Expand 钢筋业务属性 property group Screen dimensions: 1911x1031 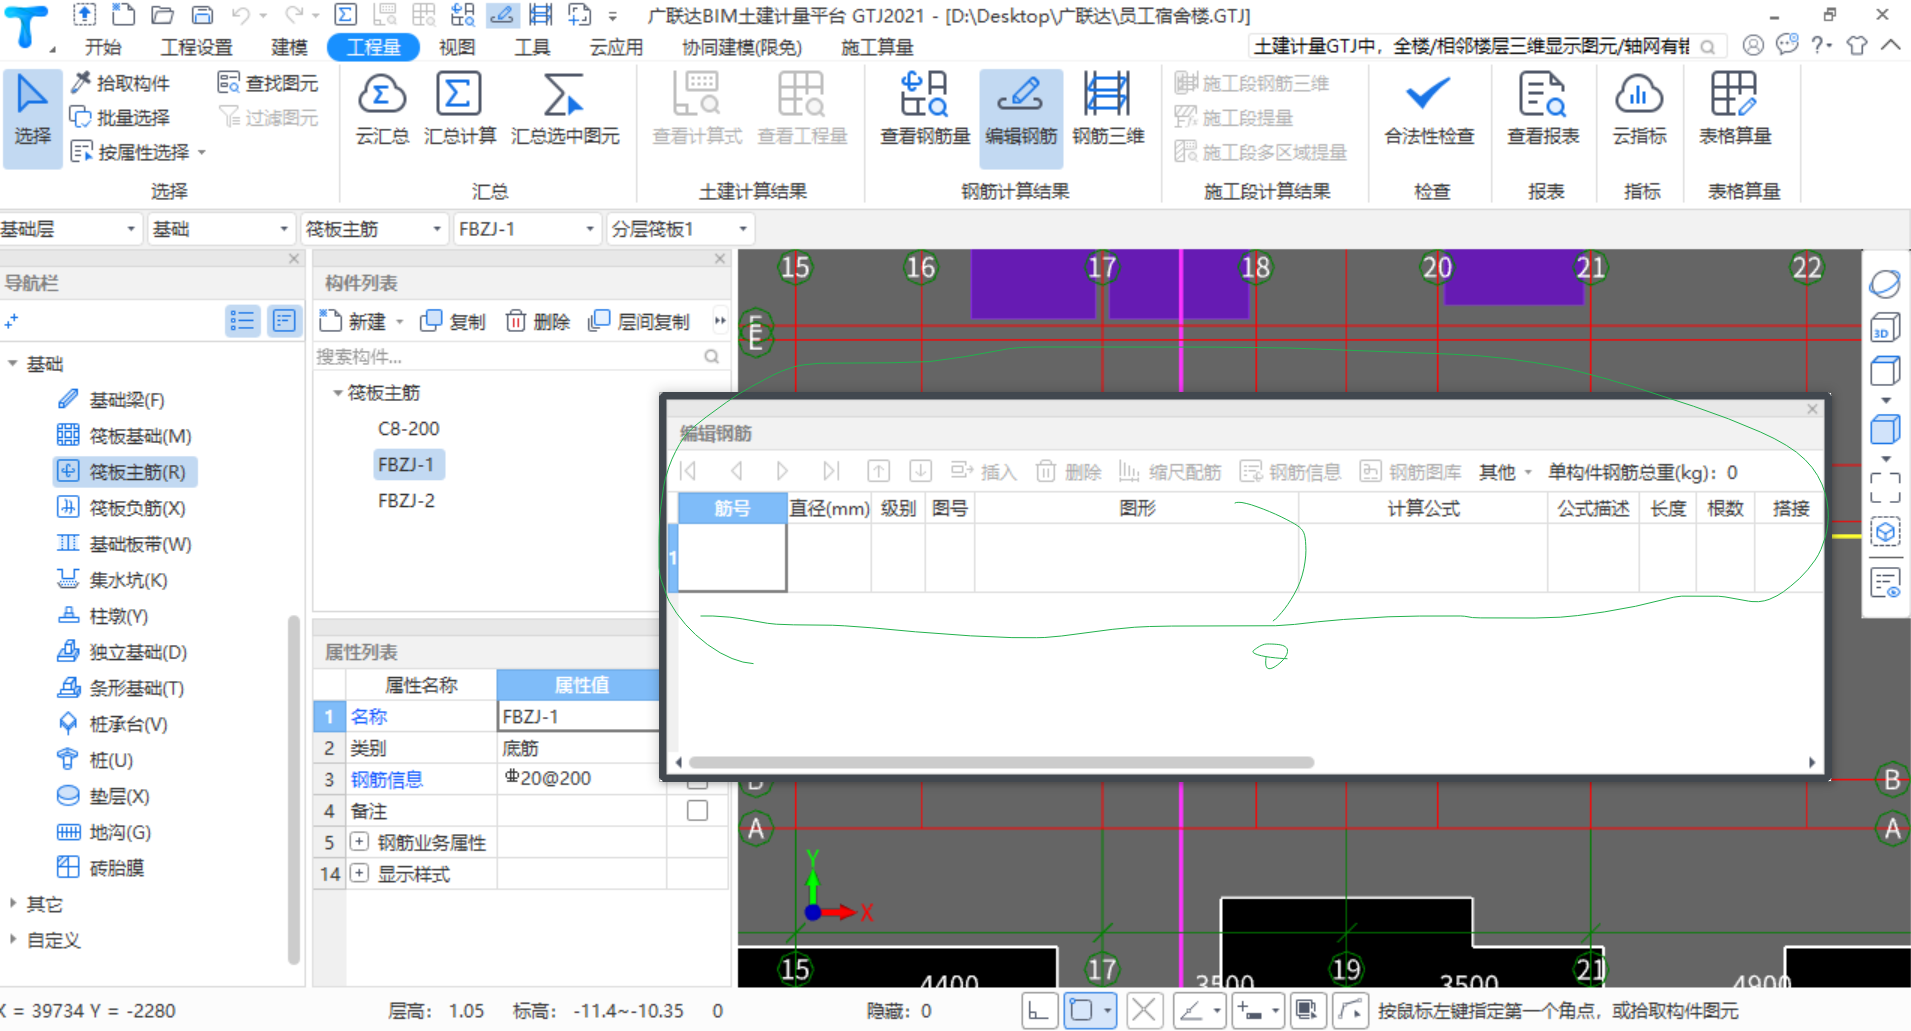359,842
